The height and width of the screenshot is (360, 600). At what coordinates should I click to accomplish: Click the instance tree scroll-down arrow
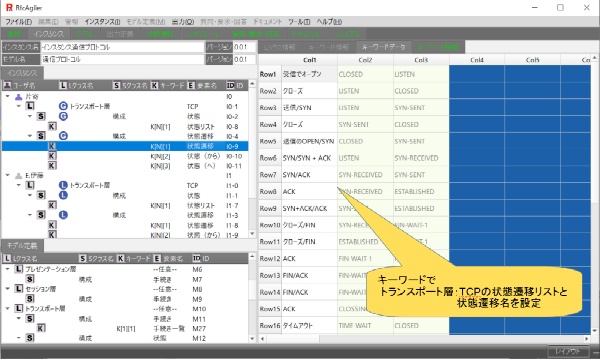[252, 233]
